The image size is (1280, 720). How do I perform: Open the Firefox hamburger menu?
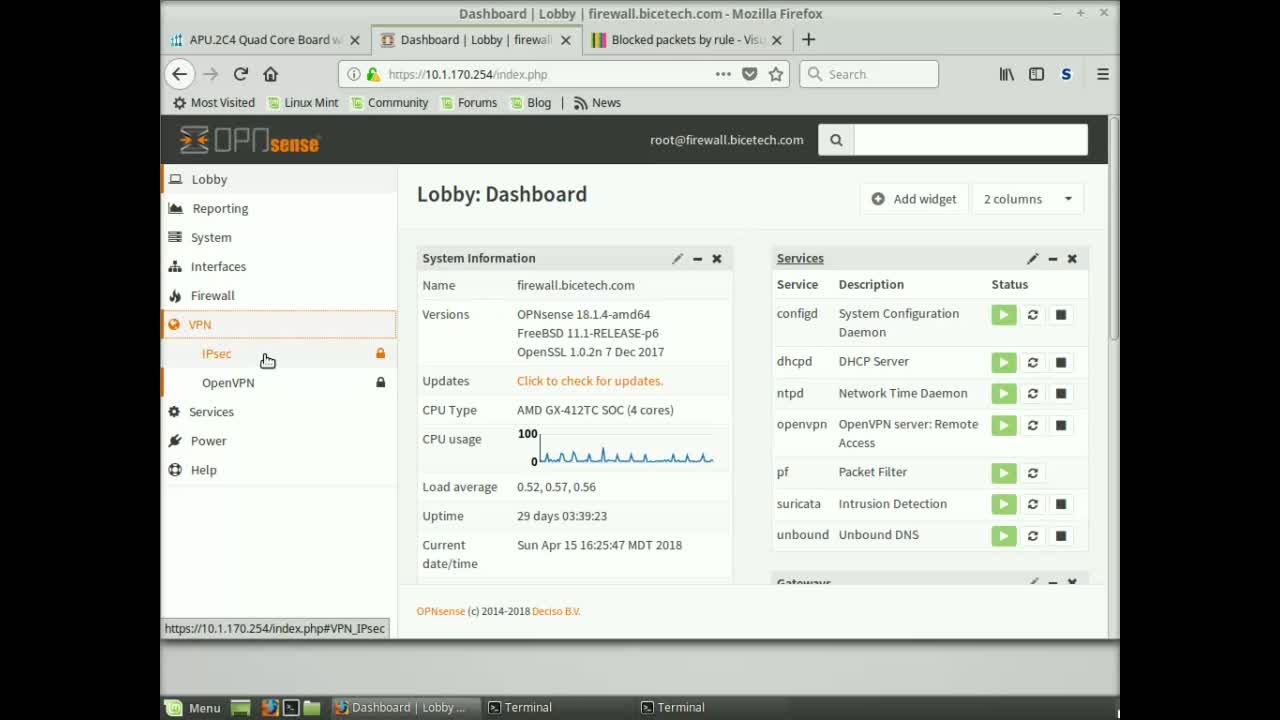[x=1103, y=74]
